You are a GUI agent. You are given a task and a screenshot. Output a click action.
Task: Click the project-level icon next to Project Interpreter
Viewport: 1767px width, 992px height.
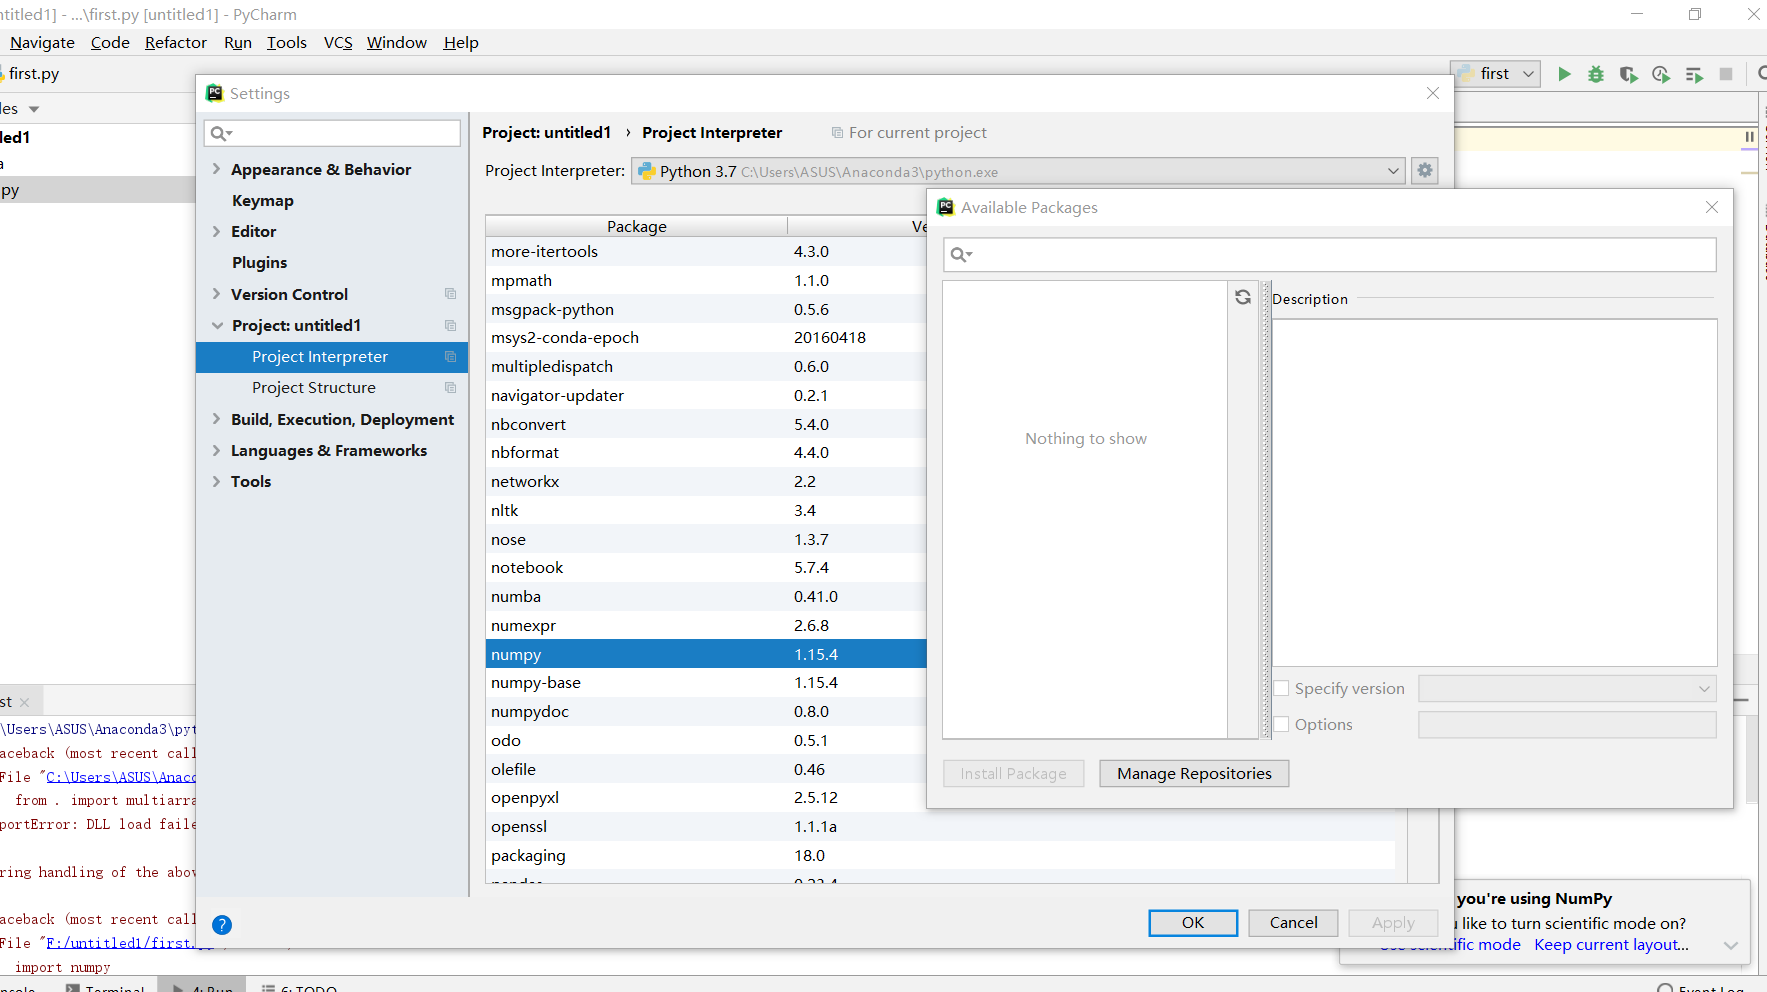(x=450, y=356)
